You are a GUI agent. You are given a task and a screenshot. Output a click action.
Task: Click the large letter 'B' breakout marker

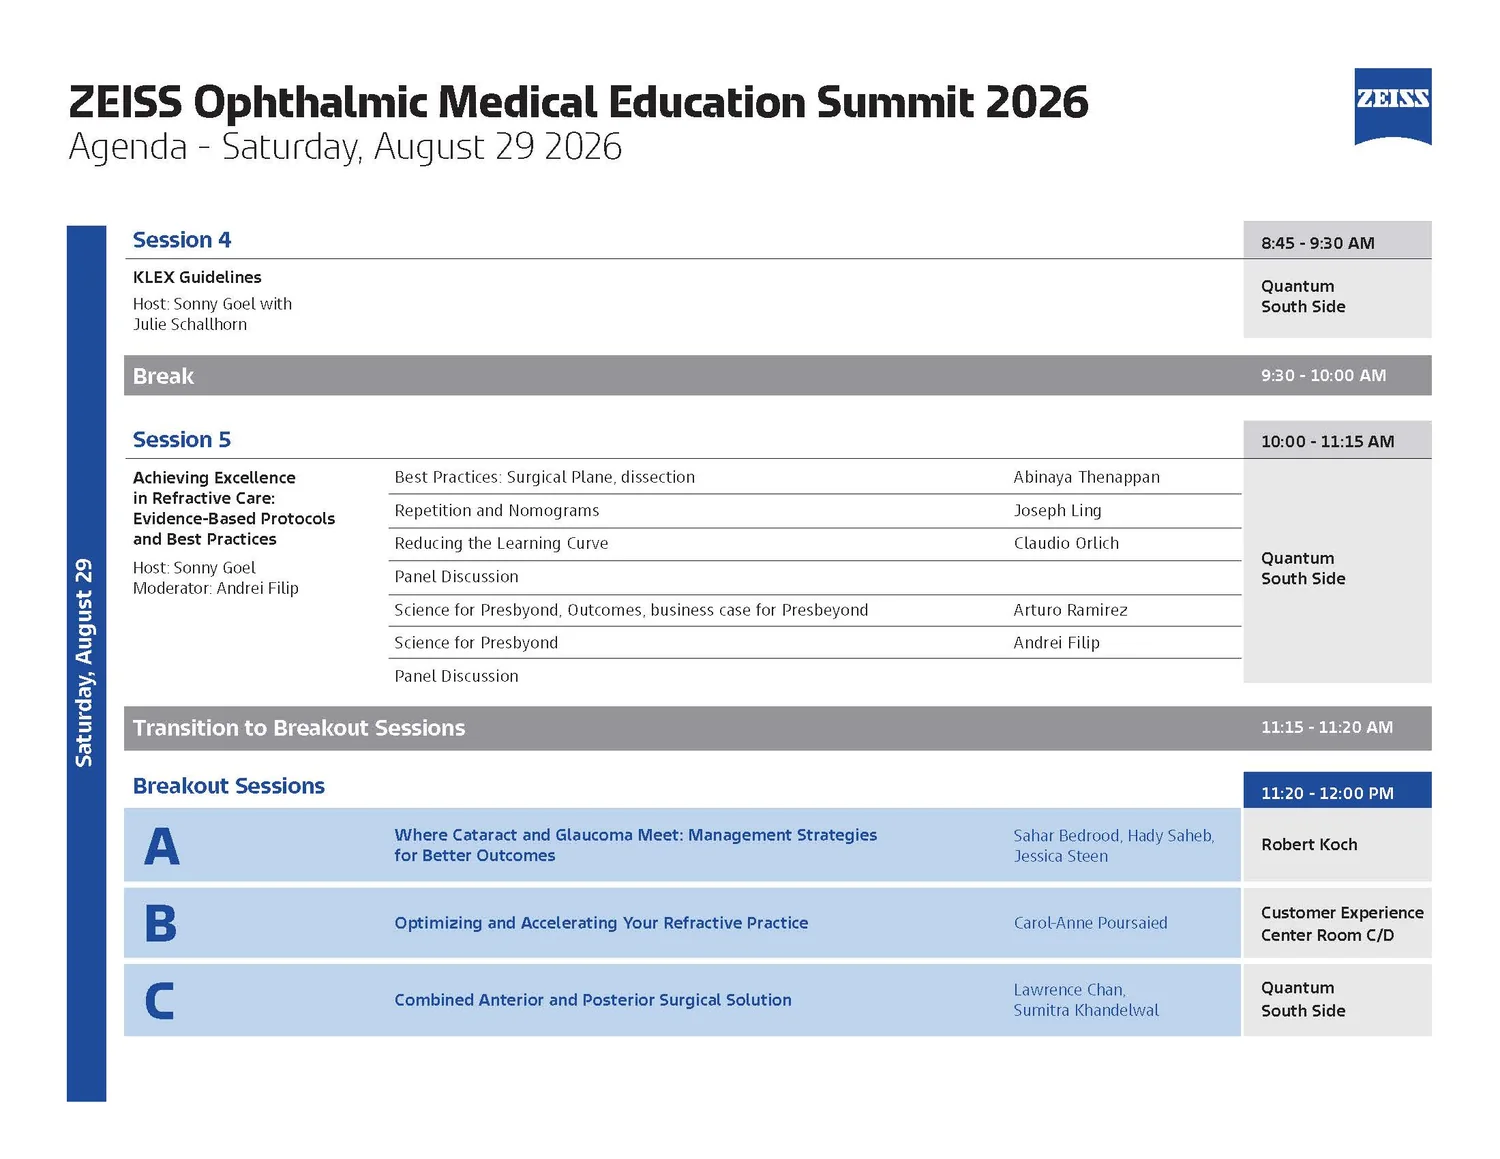160,923
